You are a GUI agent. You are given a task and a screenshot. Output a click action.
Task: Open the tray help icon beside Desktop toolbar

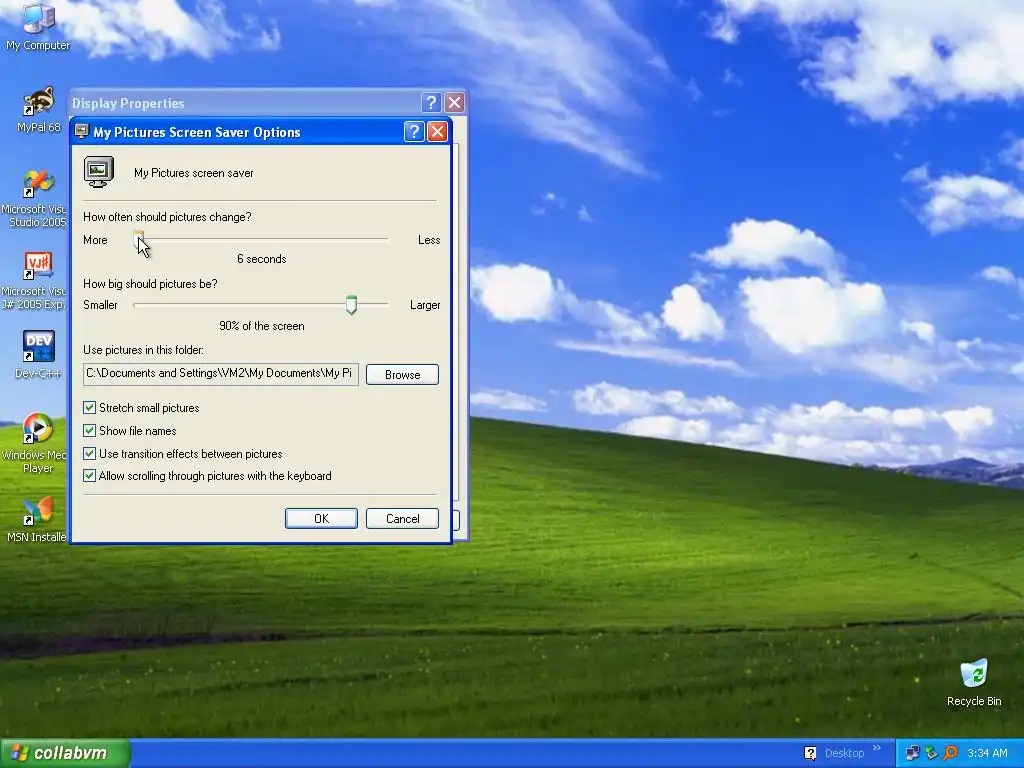click(810, 753)
